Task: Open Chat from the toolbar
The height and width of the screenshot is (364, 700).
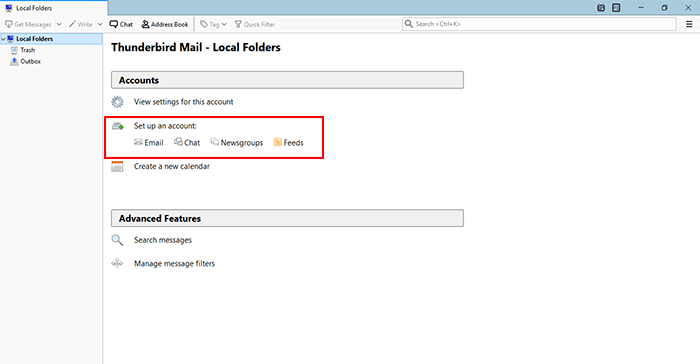Action: [121, 24]
